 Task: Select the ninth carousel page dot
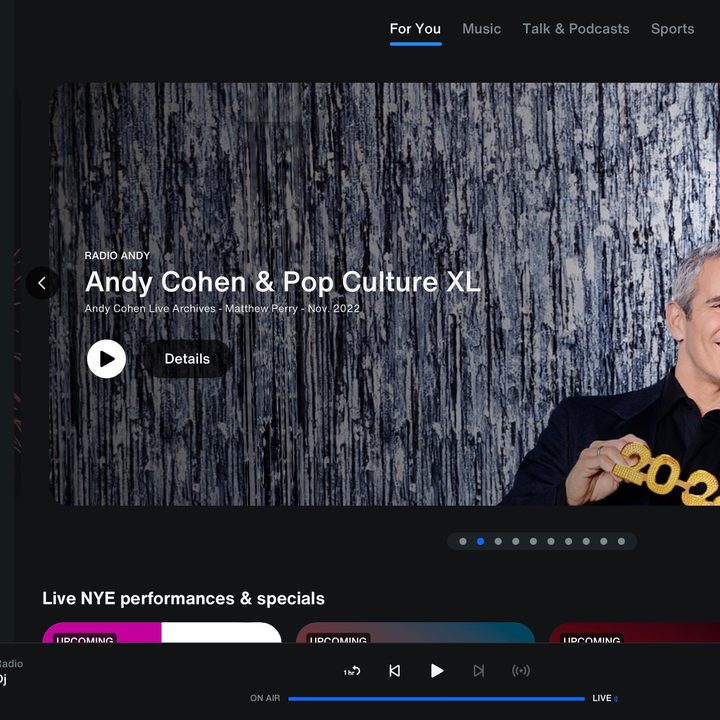[603, 541]
